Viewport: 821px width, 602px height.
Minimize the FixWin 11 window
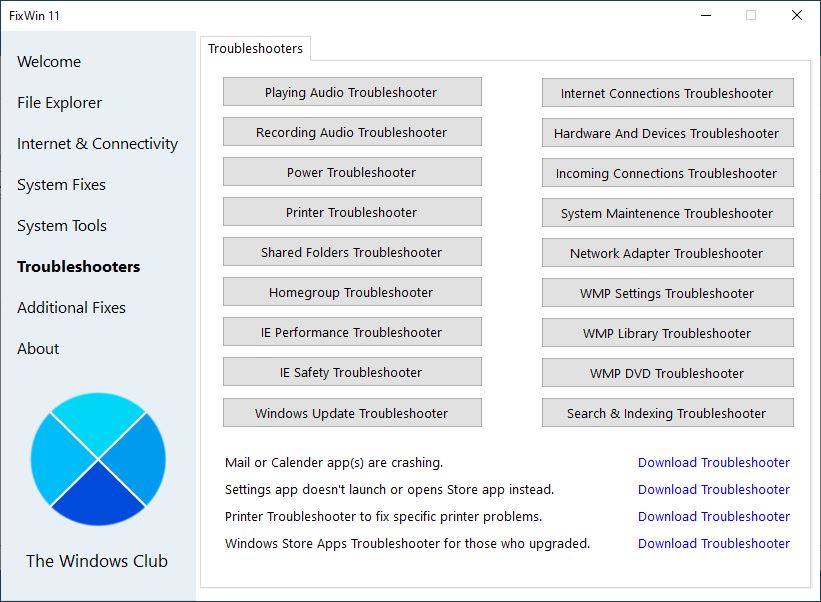tap(706, 16)
